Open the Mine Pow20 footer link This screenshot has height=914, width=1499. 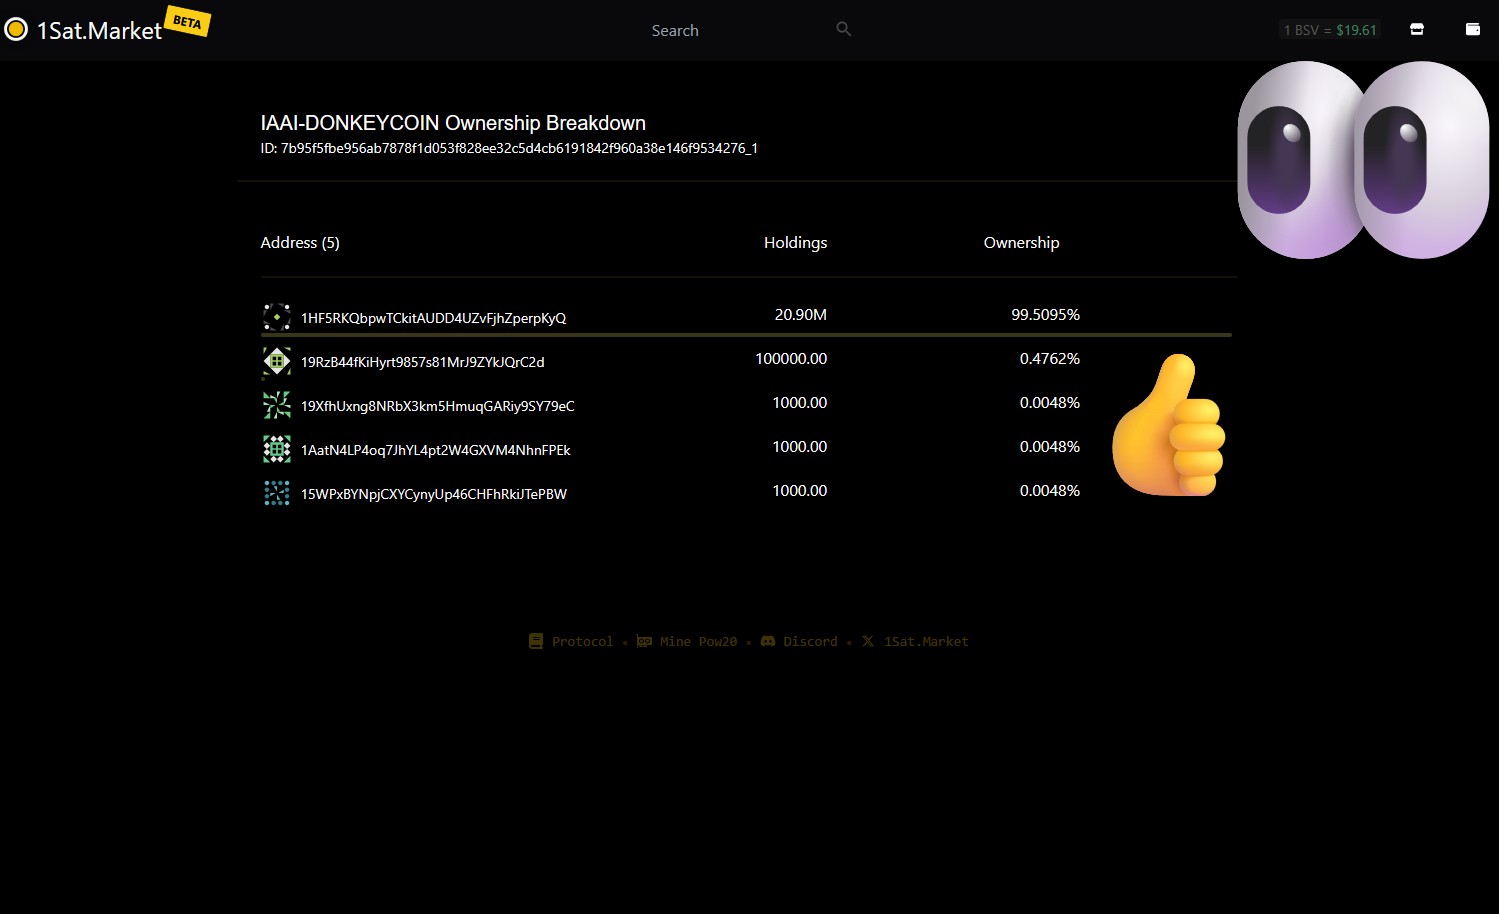[x=698, y=642]
